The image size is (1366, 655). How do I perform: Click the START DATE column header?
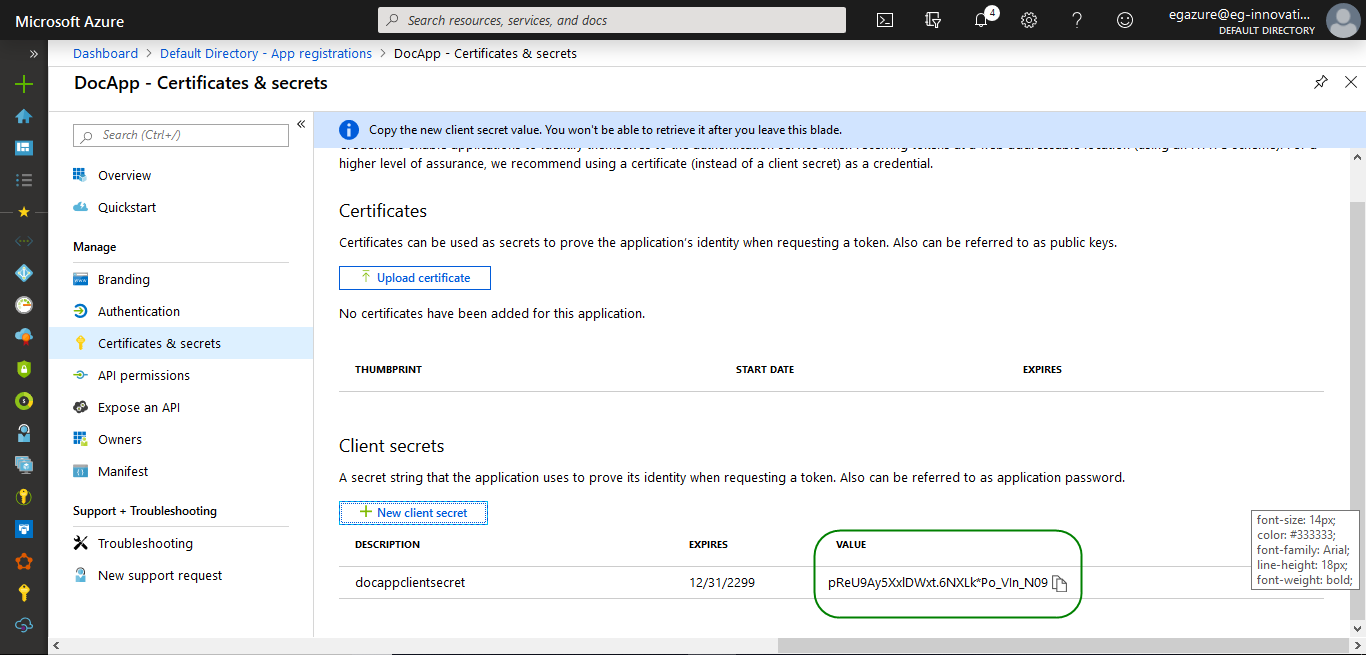[x=765, y=370]
